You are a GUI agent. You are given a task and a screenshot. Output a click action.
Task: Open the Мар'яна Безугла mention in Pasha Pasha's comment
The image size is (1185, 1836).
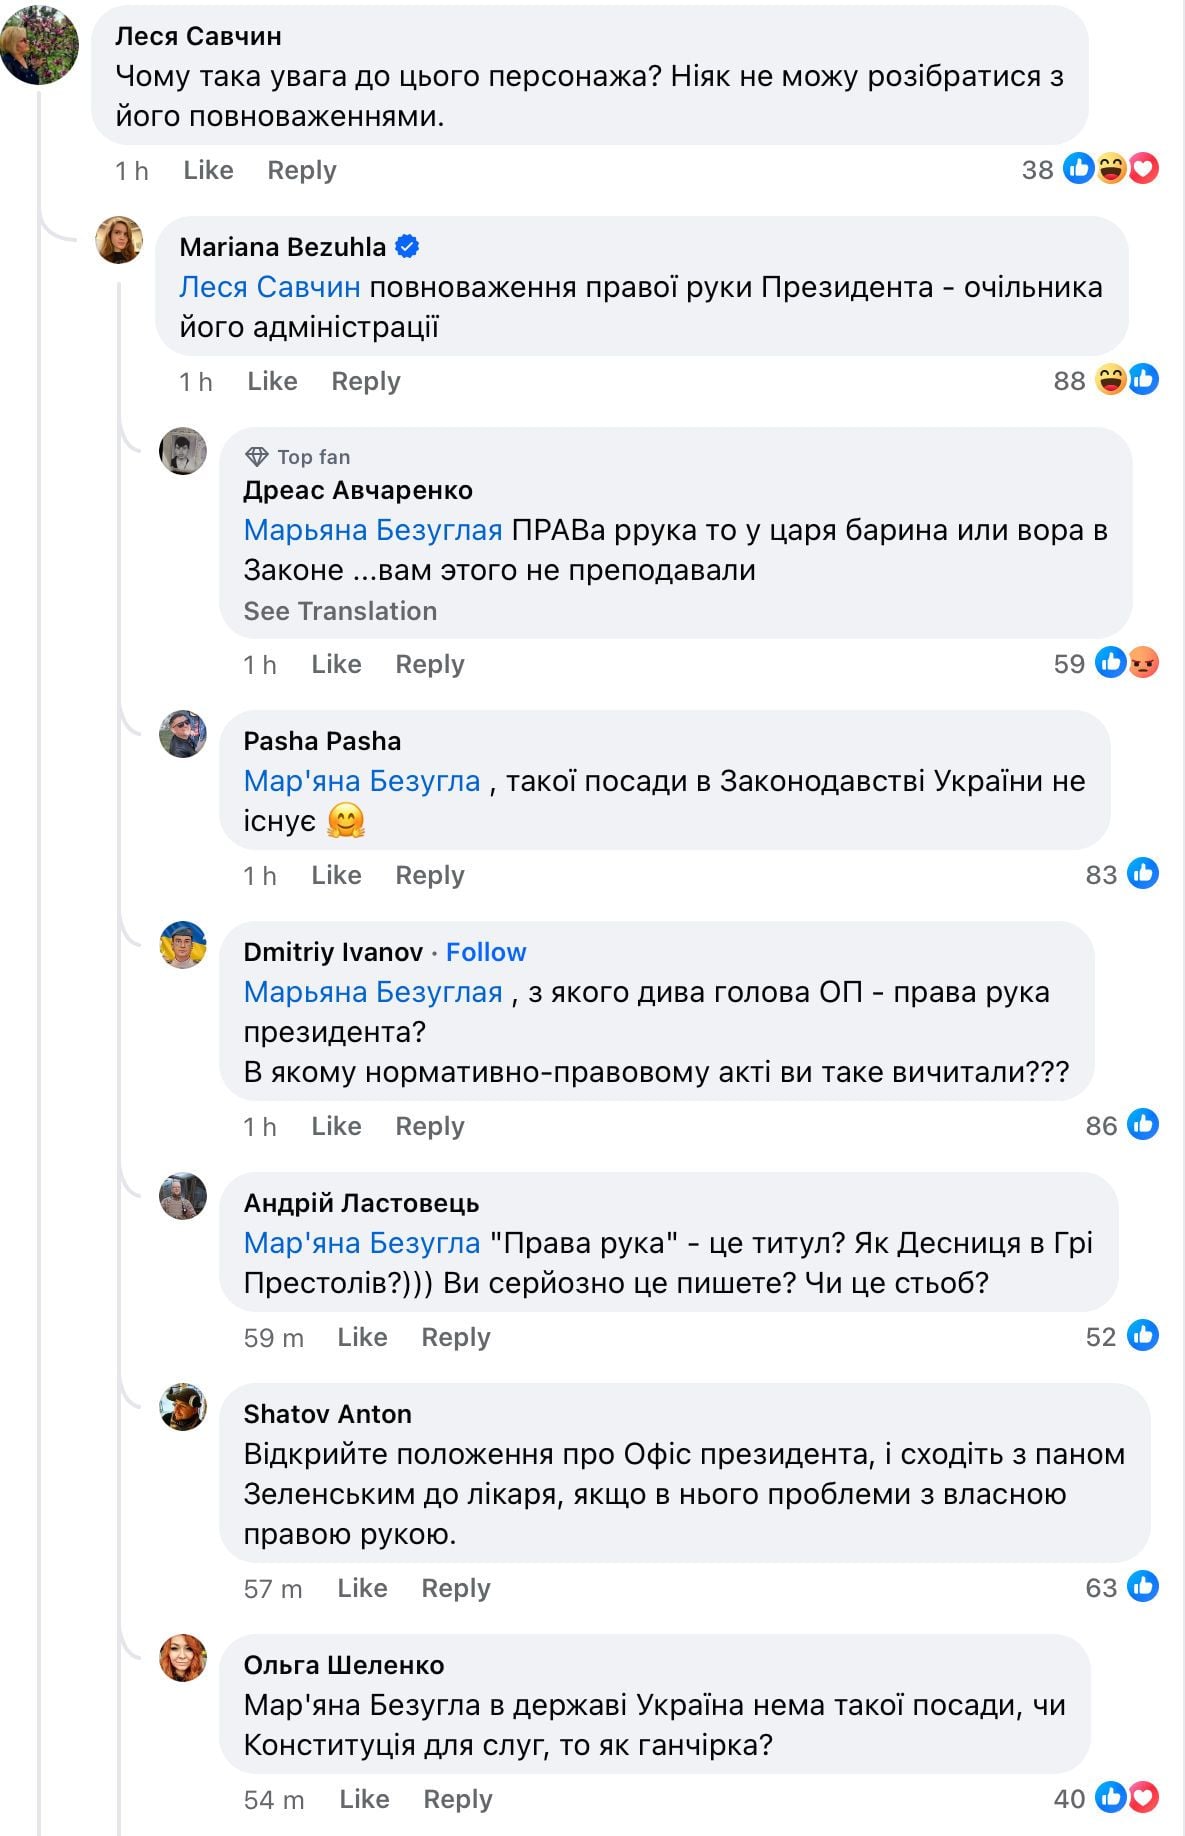tap(362, 781)
